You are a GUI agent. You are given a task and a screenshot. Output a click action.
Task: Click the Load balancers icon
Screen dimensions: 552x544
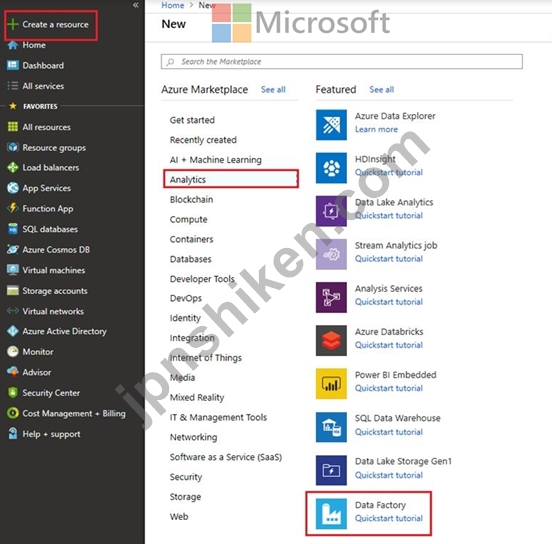click(13, 168)
